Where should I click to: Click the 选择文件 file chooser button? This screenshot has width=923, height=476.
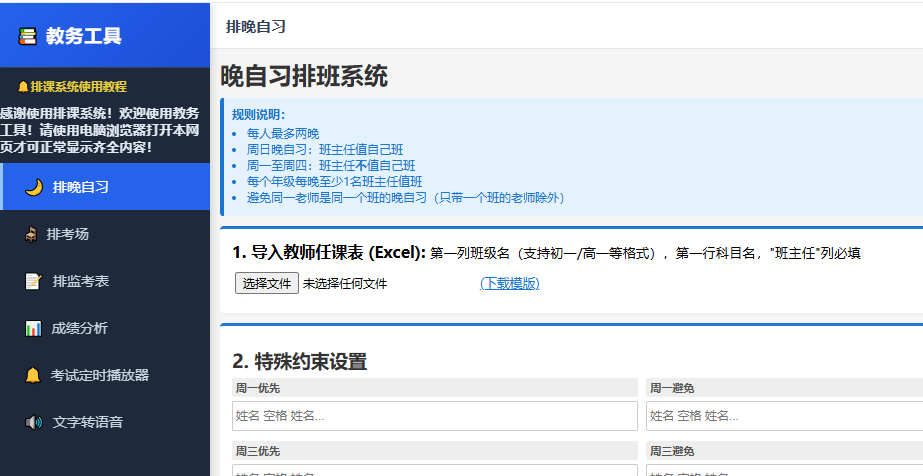(x=267, y=283)
